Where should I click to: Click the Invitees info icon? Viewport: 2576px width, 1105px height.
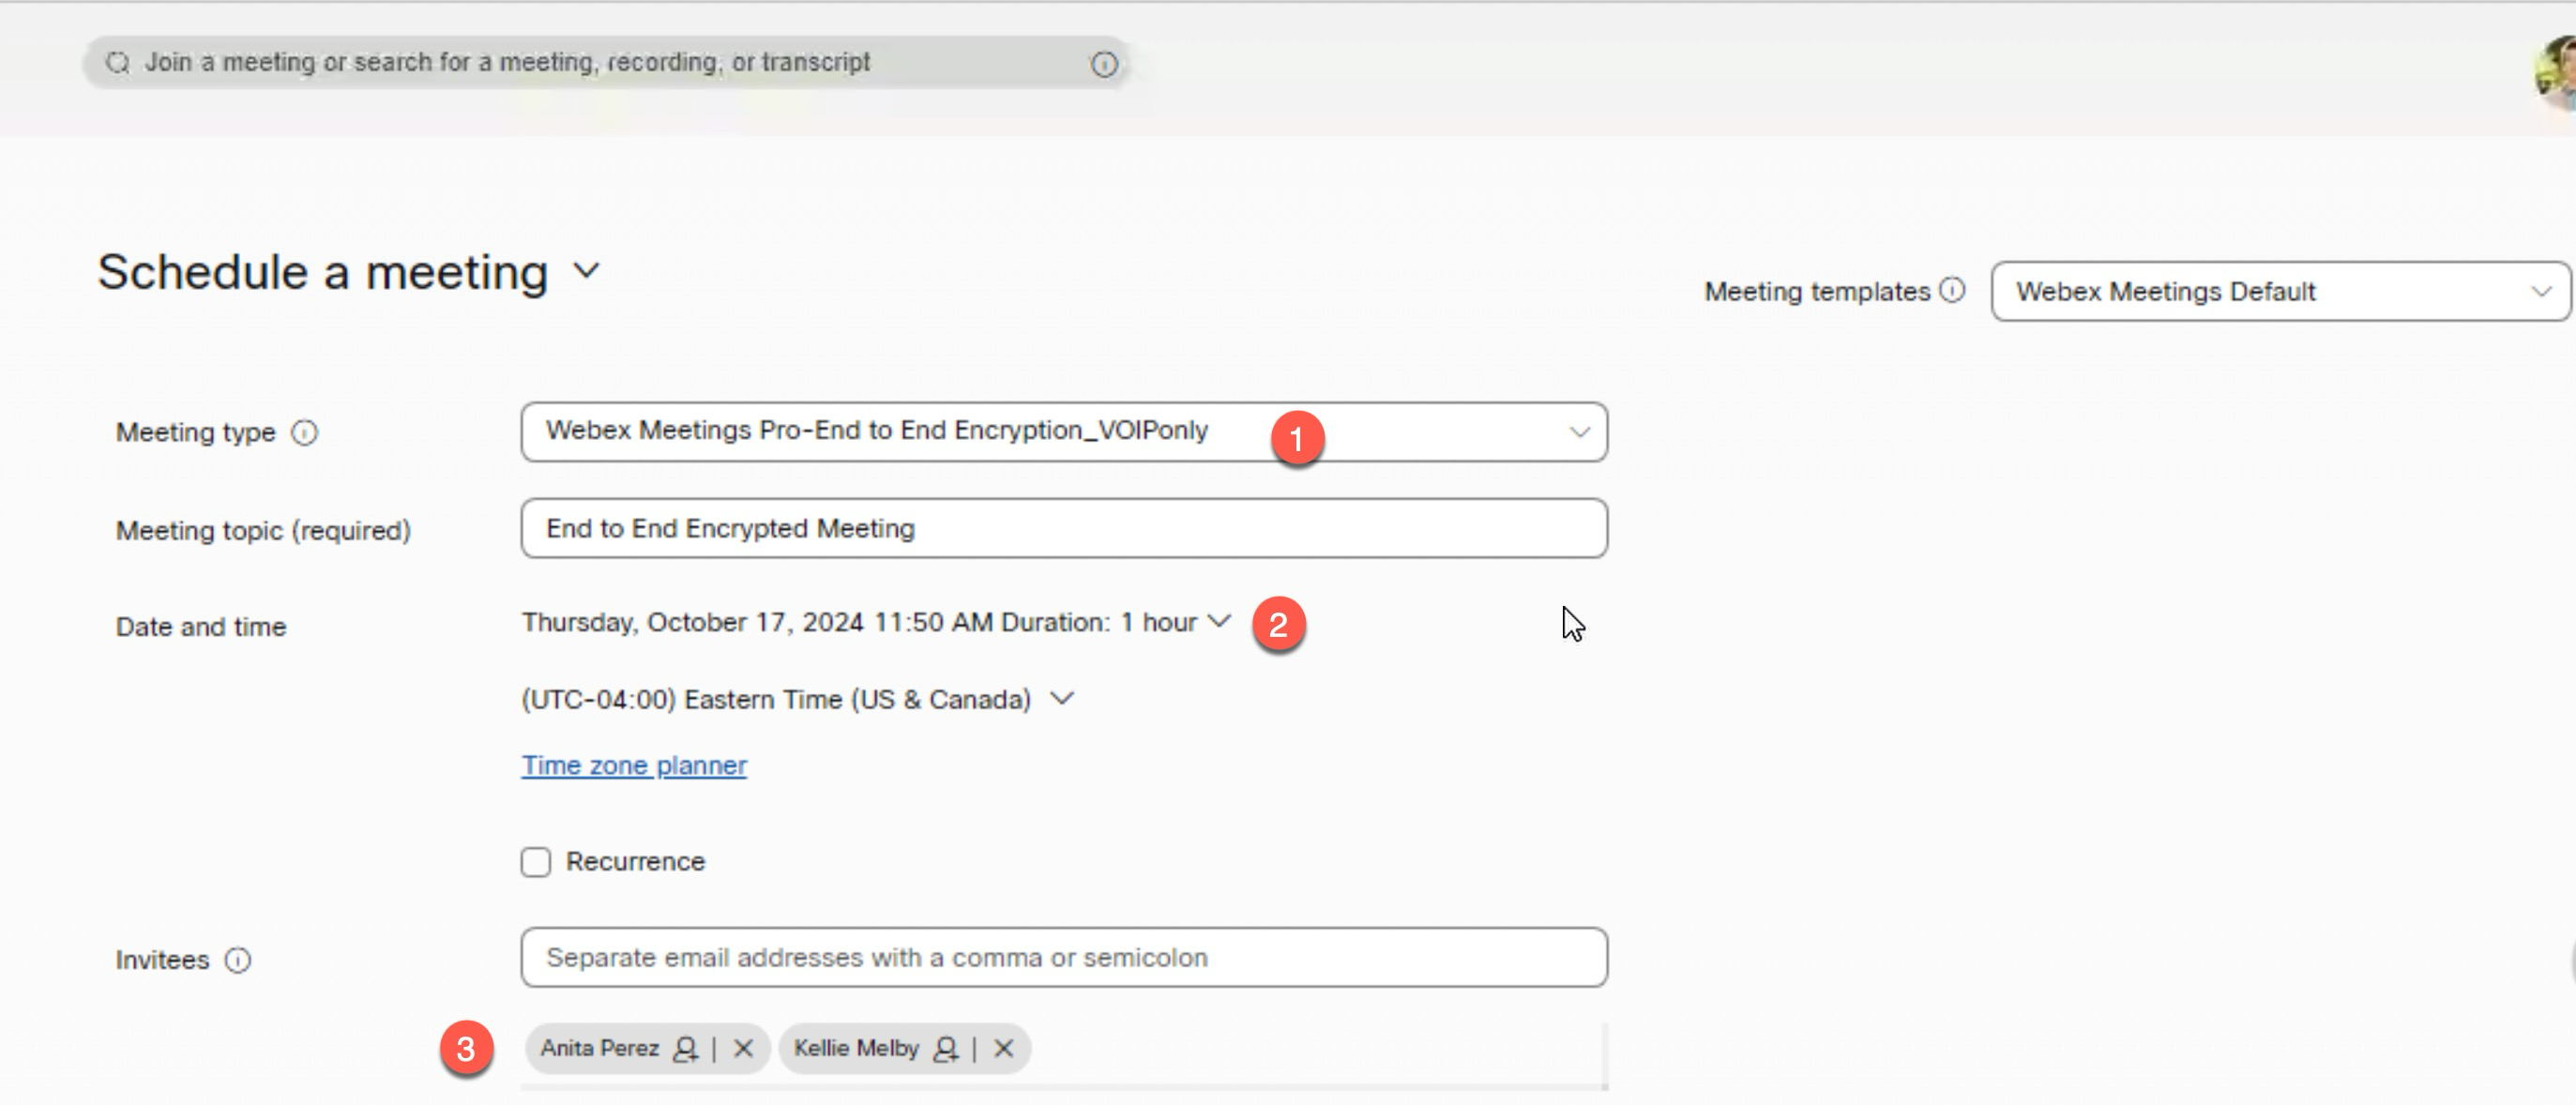coord(238,960)
